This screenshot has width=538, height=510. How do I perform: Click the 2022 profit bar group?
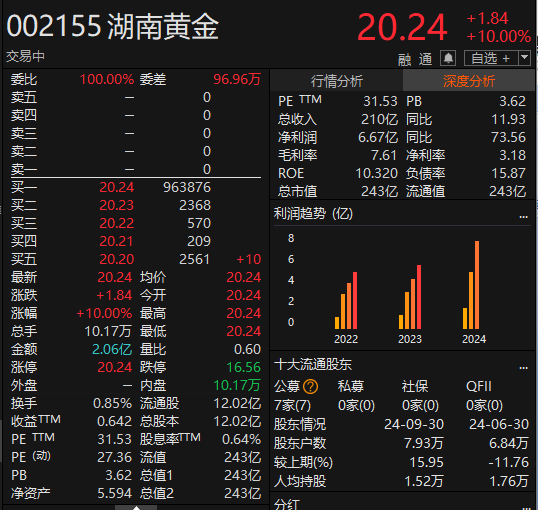346,300
